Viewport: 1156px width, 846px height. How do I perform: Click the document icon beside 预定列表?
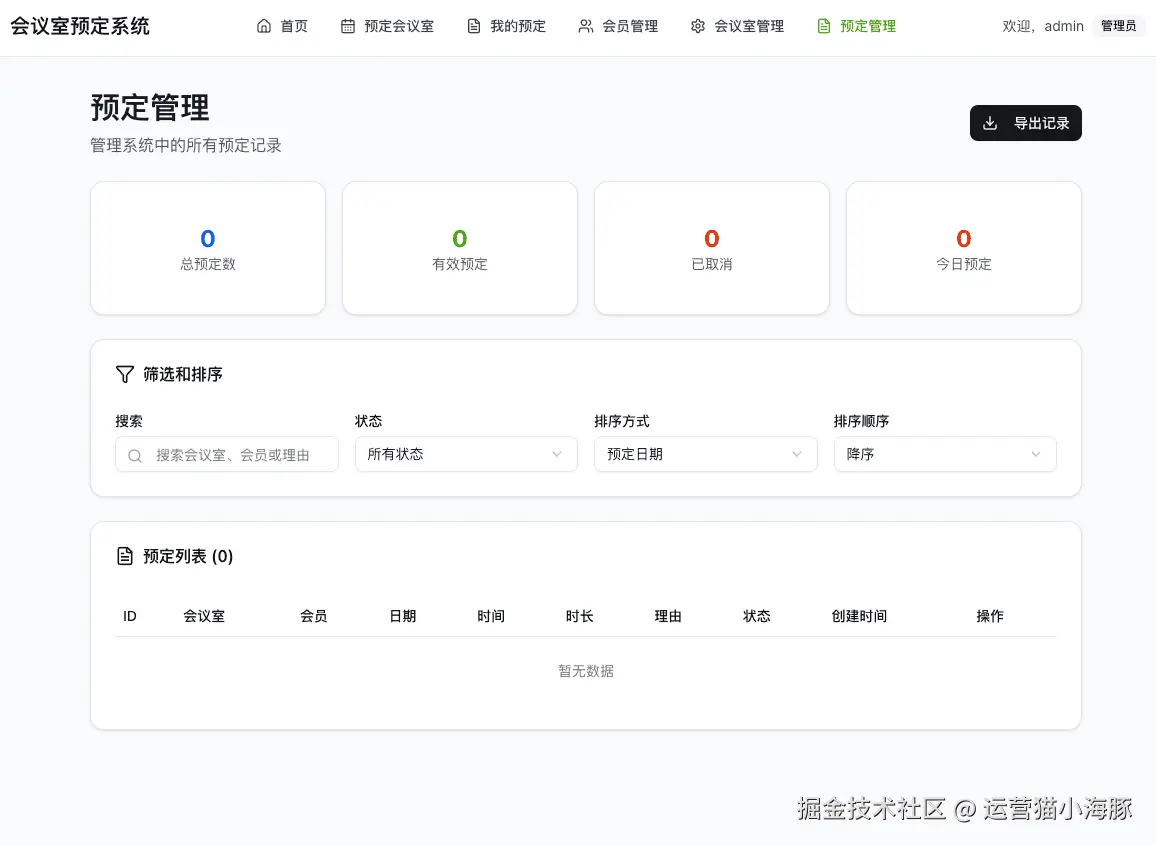click(x=125, y=556)
